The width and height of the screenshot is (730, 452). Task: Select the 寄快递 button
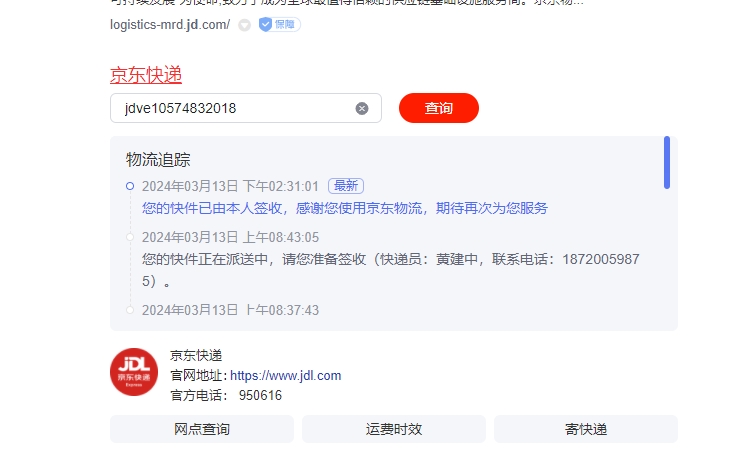(x=586, y=429)
